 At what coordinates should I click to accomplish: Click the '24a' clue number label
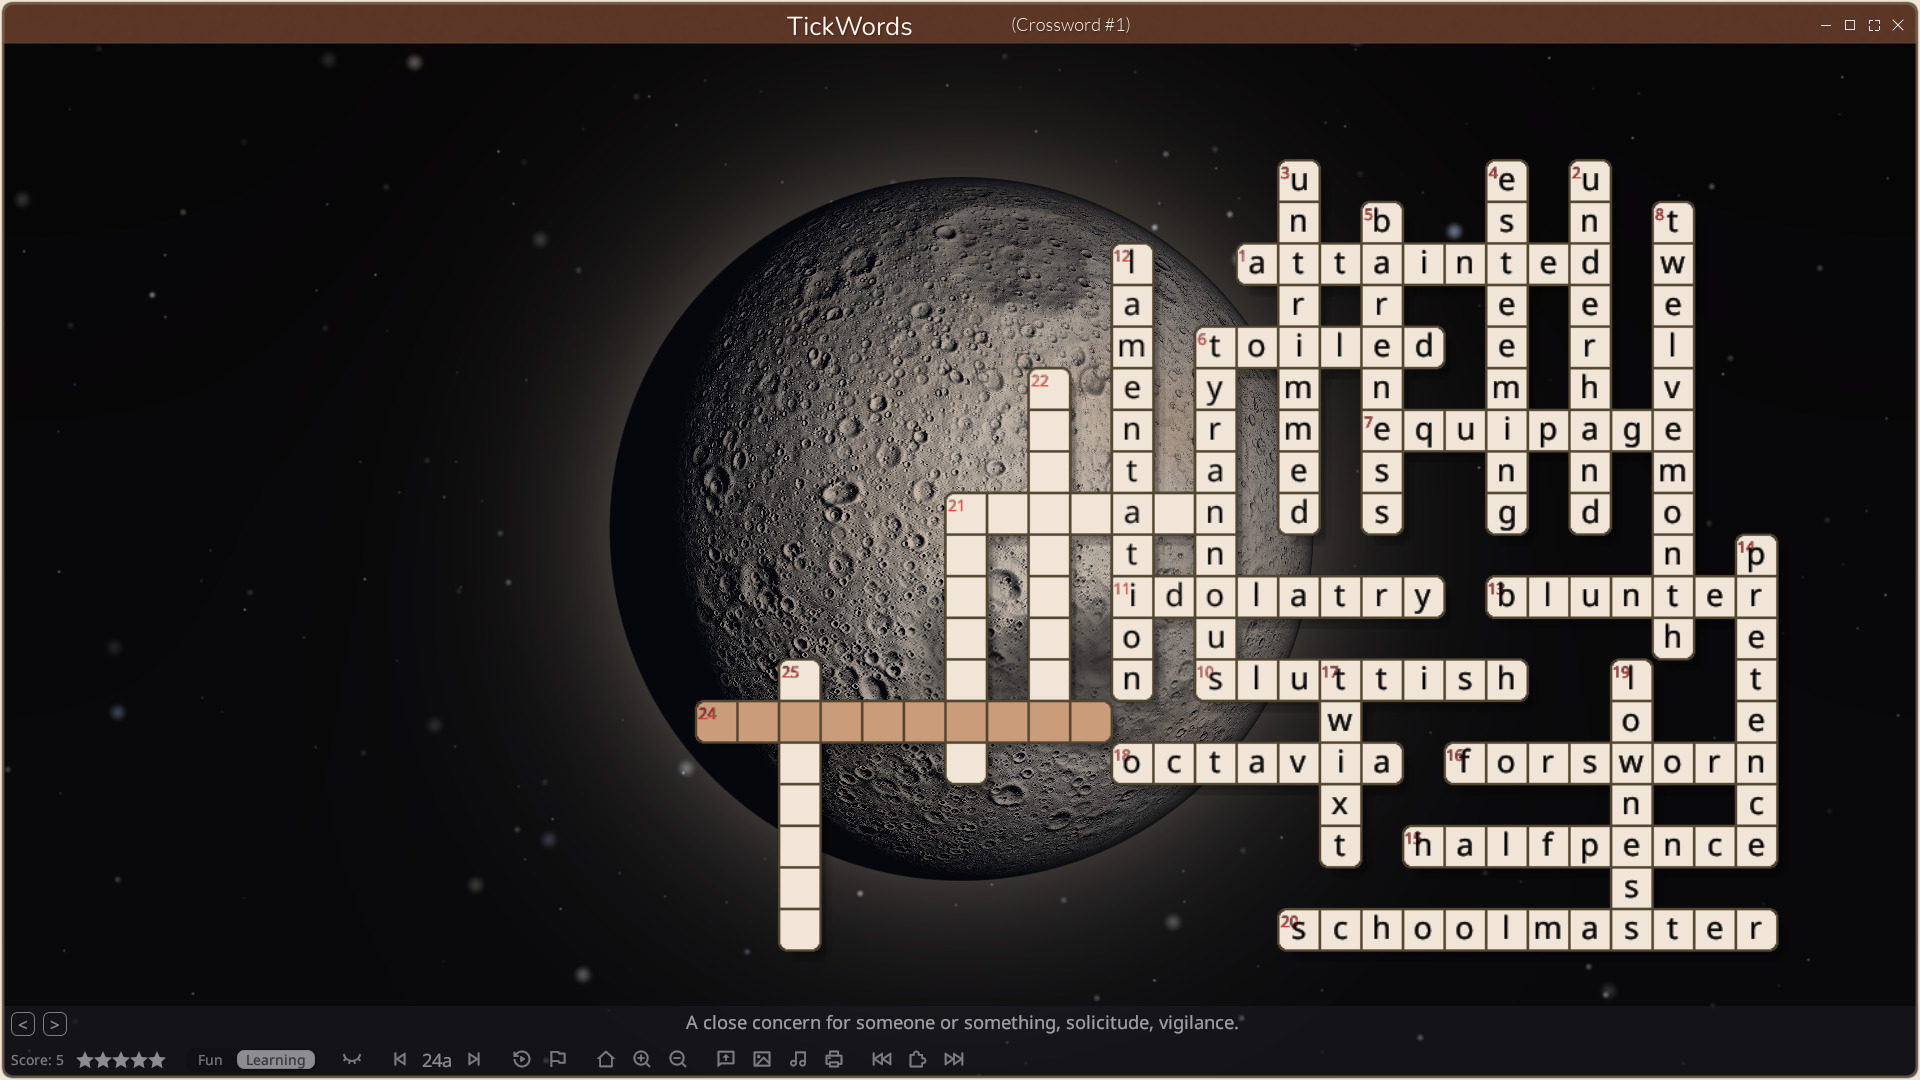(x=437, y=1060)
